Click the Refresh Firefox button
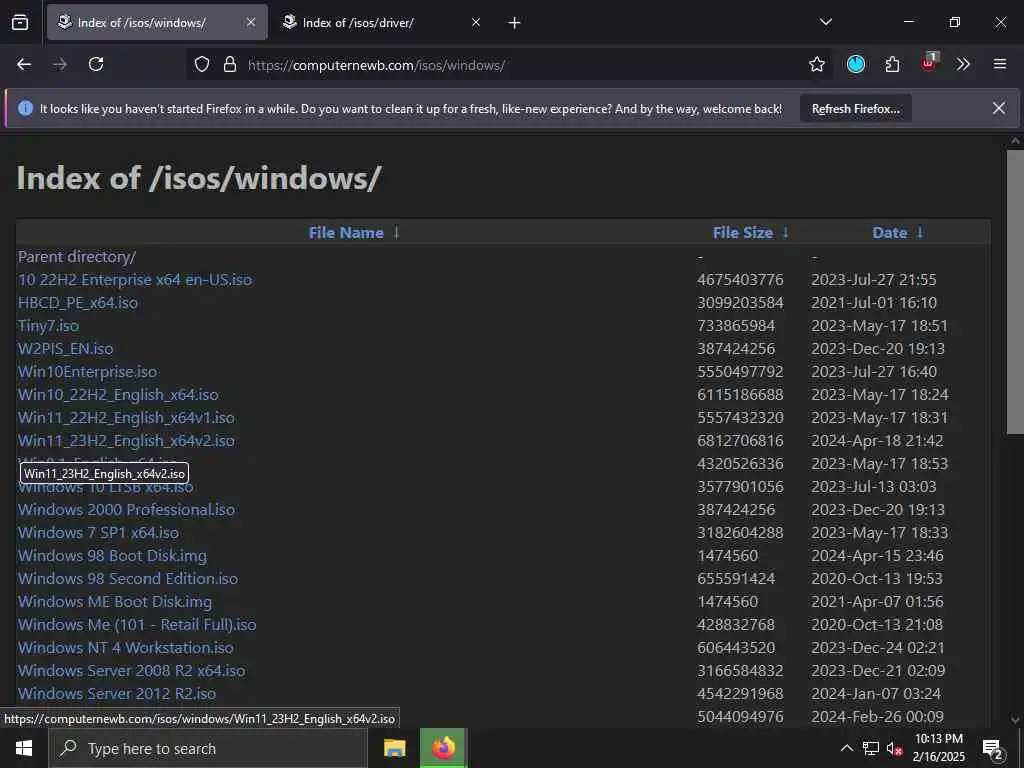This screenshot has height=768, width=1024. point(856,108)
